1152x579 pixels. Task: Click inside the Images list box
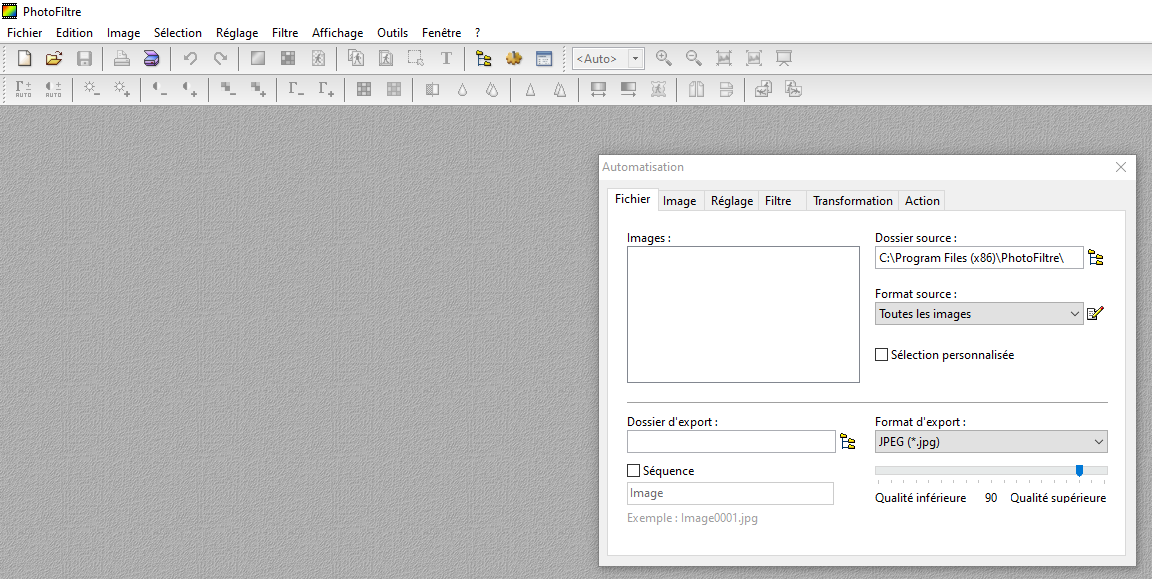(743, 314)
